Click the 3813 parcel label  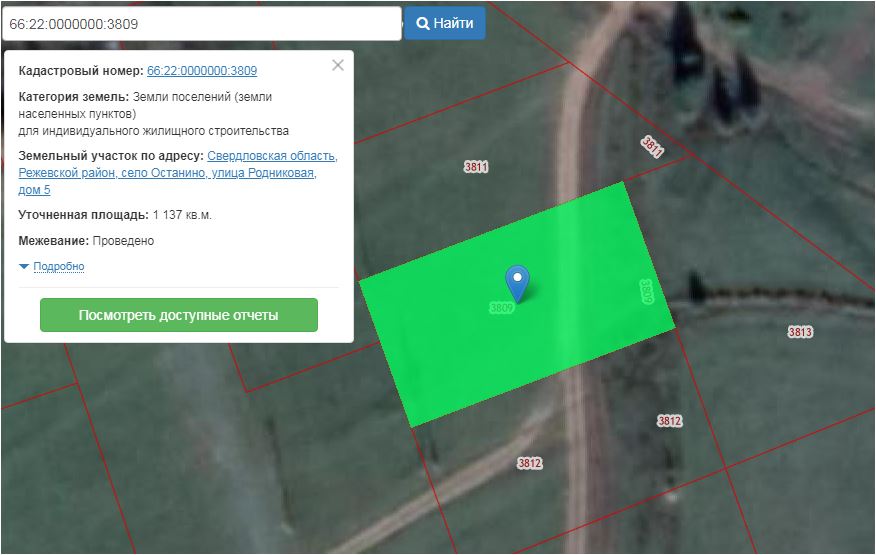pos(800,332)
